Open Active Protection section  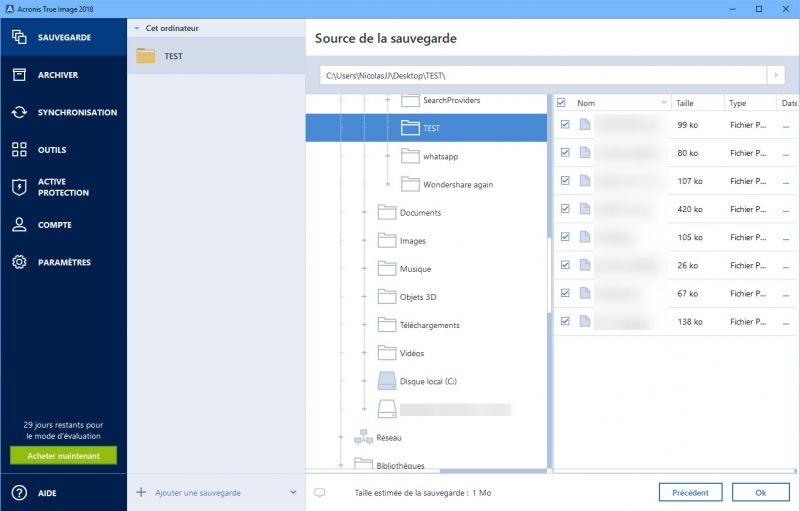(63, 187)
